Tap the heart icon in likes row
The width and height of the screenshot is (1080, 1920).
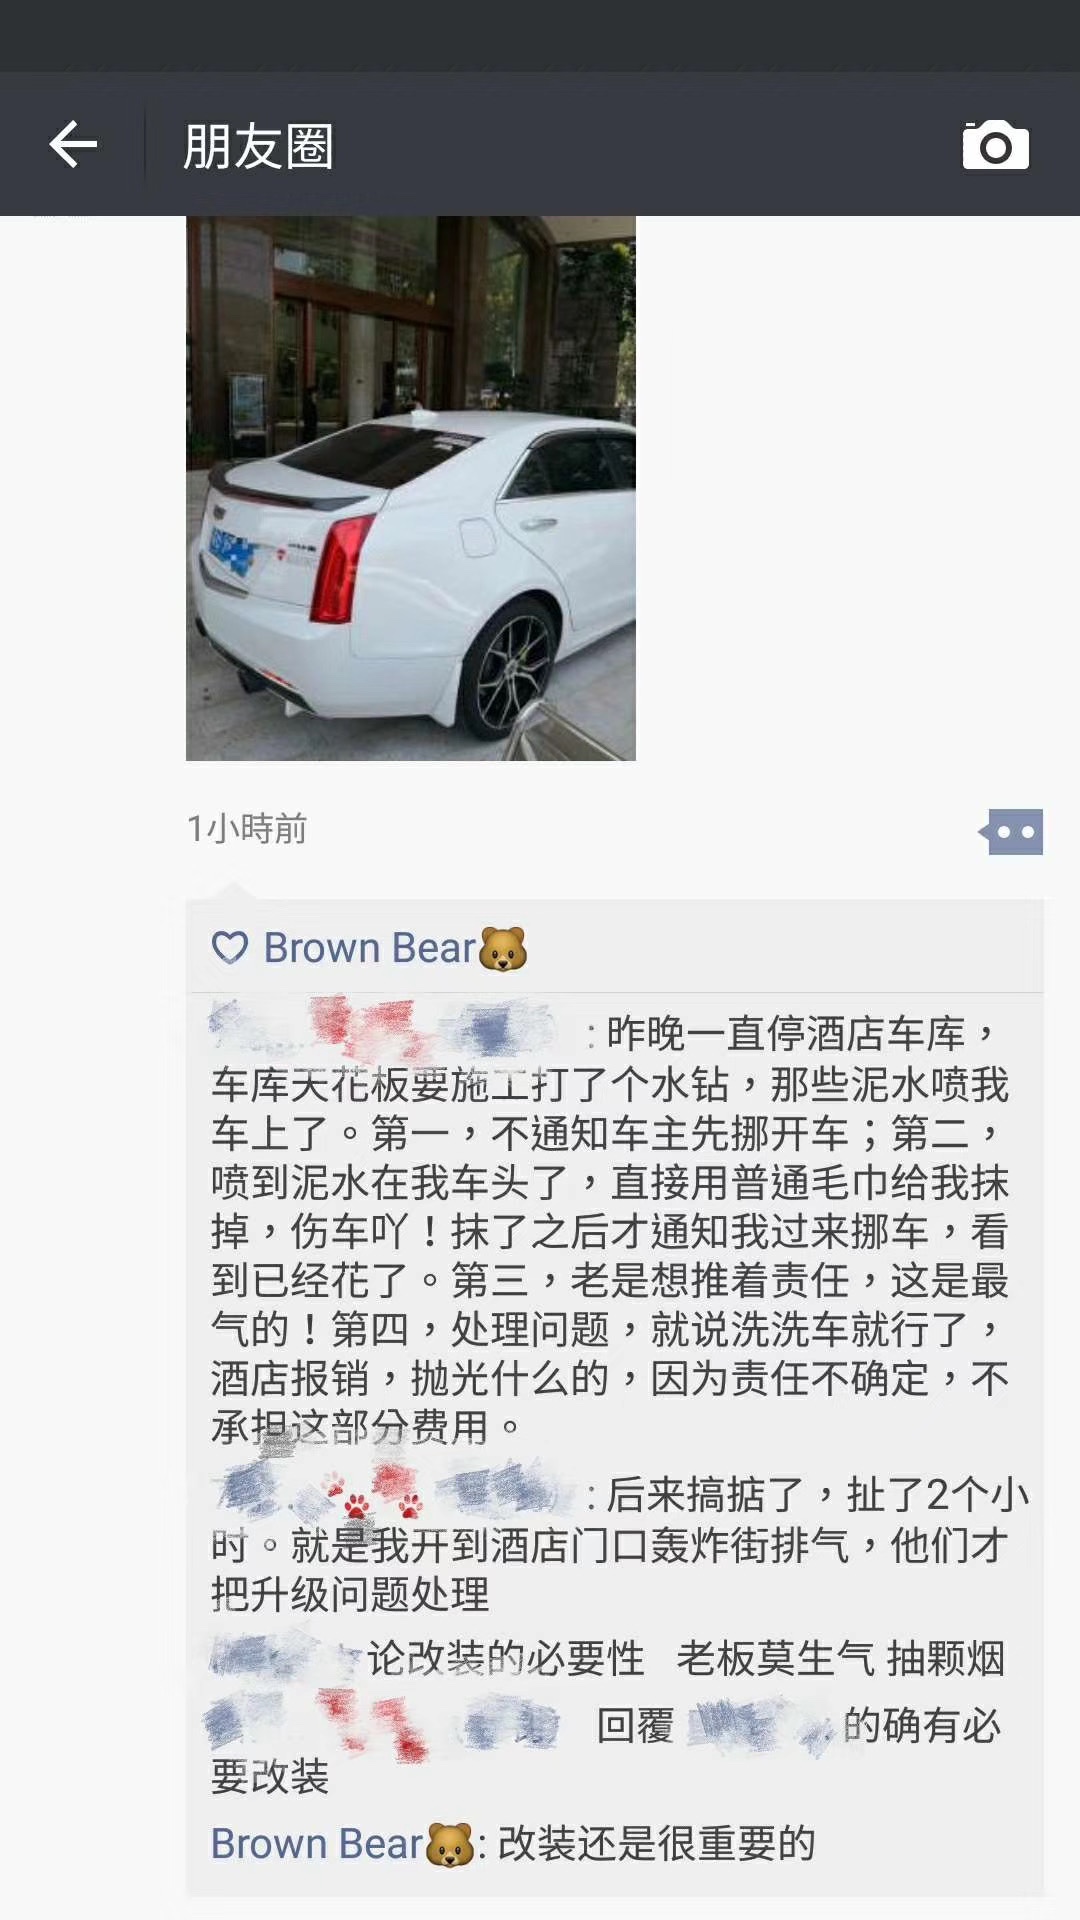230,947
